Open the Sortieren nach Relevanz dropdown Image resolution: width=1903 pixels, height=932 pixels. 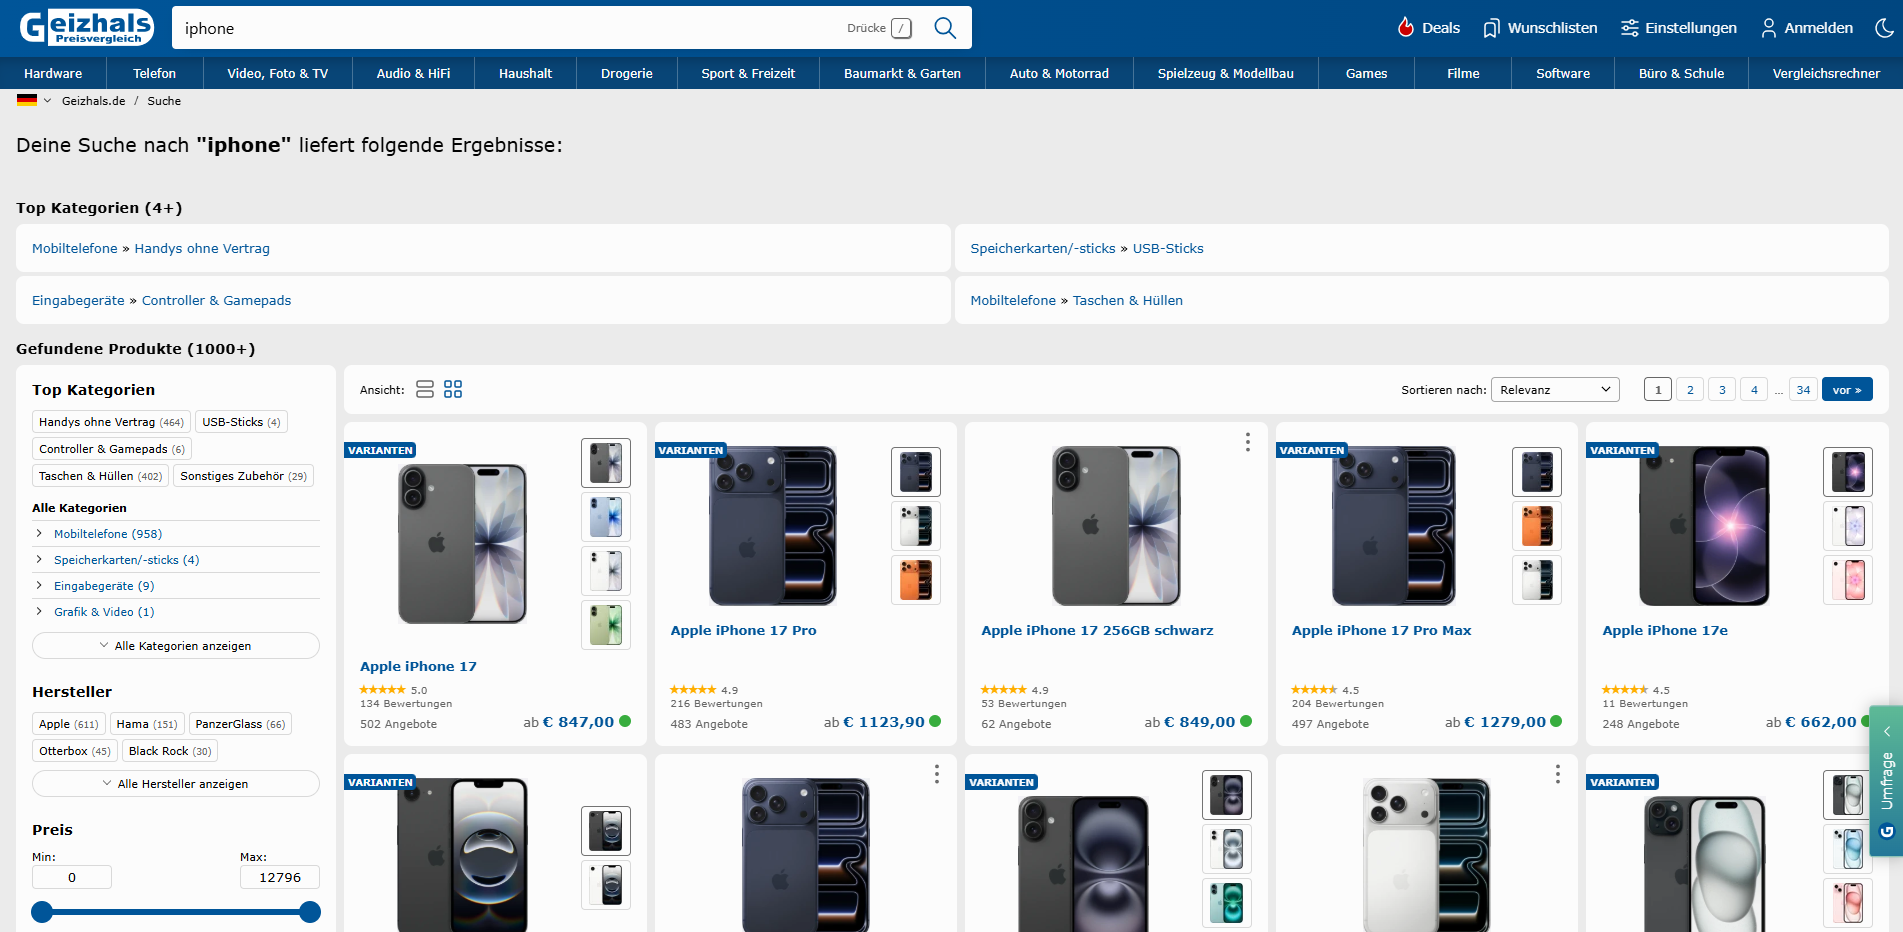(x=1555, y=389)
